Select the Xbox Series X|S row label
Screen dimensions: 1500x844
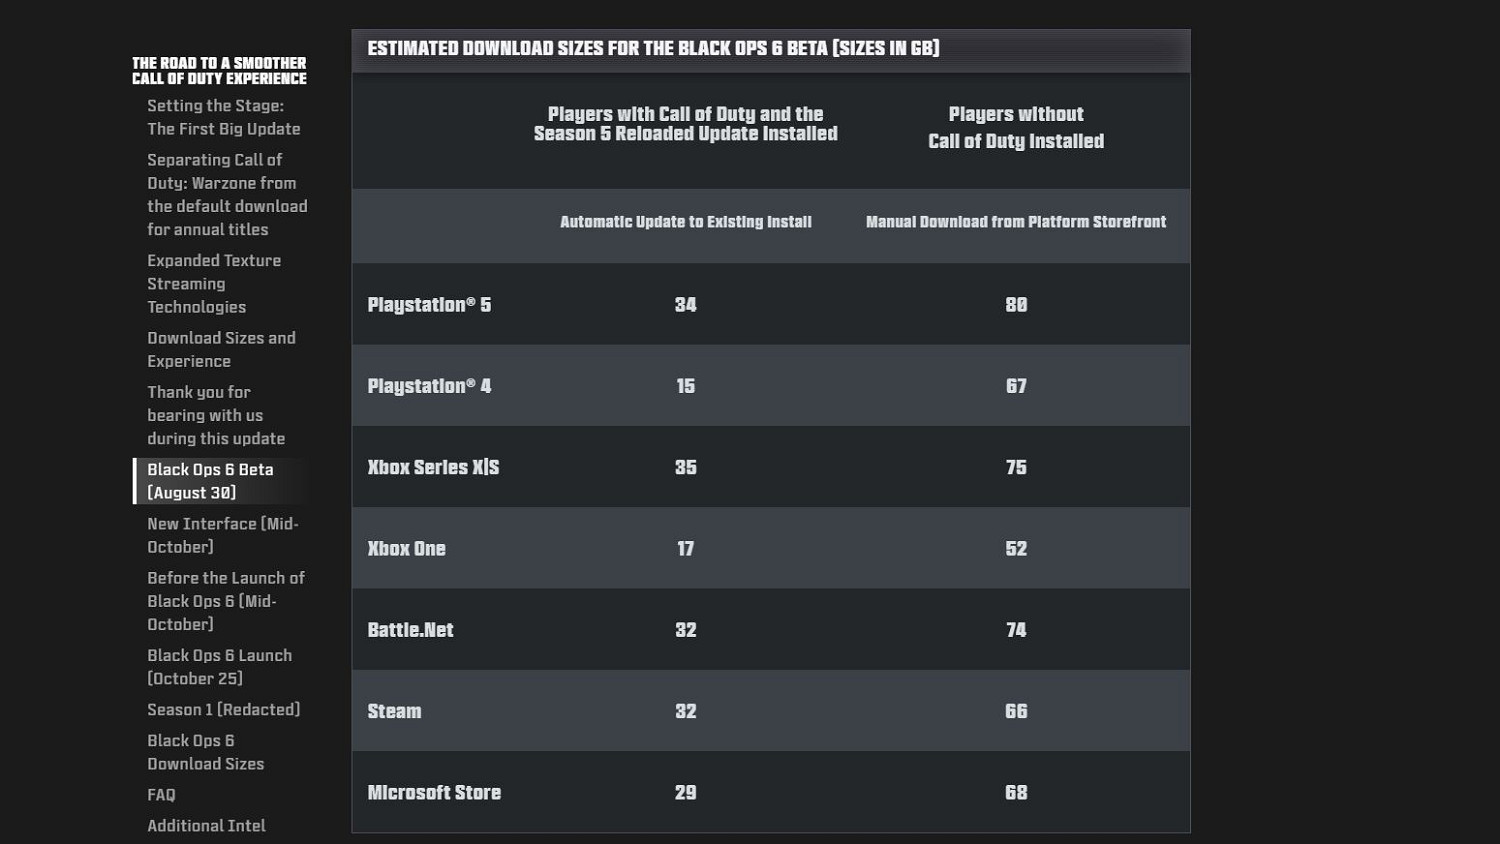433,467
